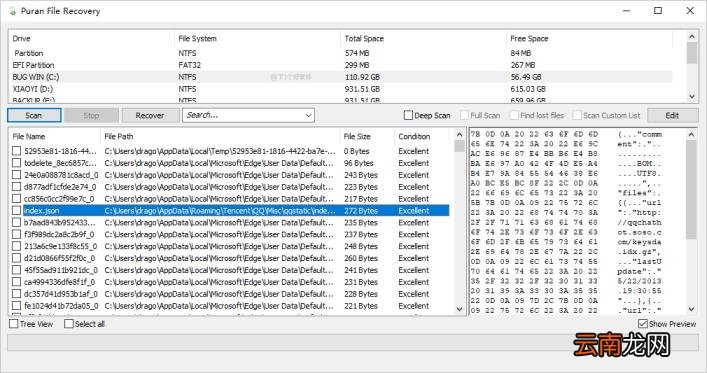The image size is (707, 373).
Task: Click the hex preview scrollbar down arrow
Action: click(691, 309)
